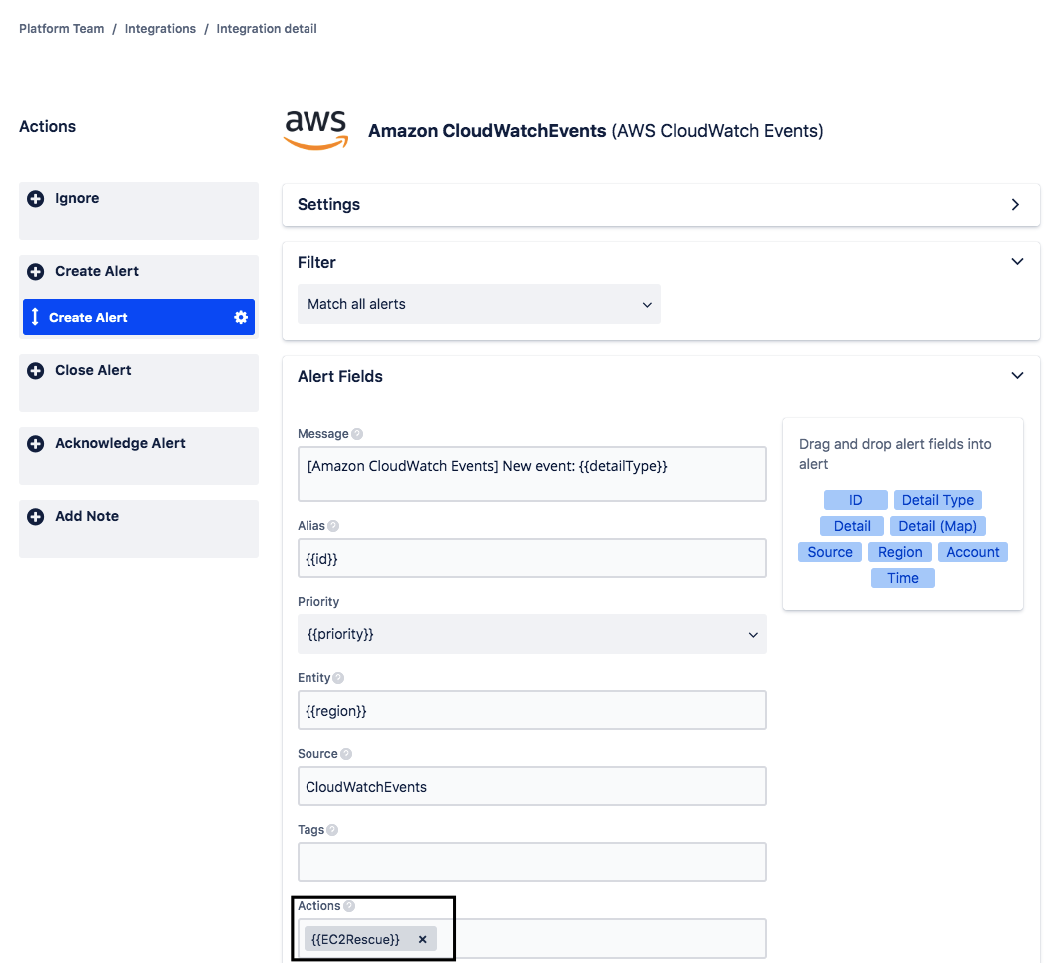Image resolution: width=1050 pixels, height=963 pixels.
Task: Click the plus icon next to Acknowledge Alert
Action: pos(35,444)
